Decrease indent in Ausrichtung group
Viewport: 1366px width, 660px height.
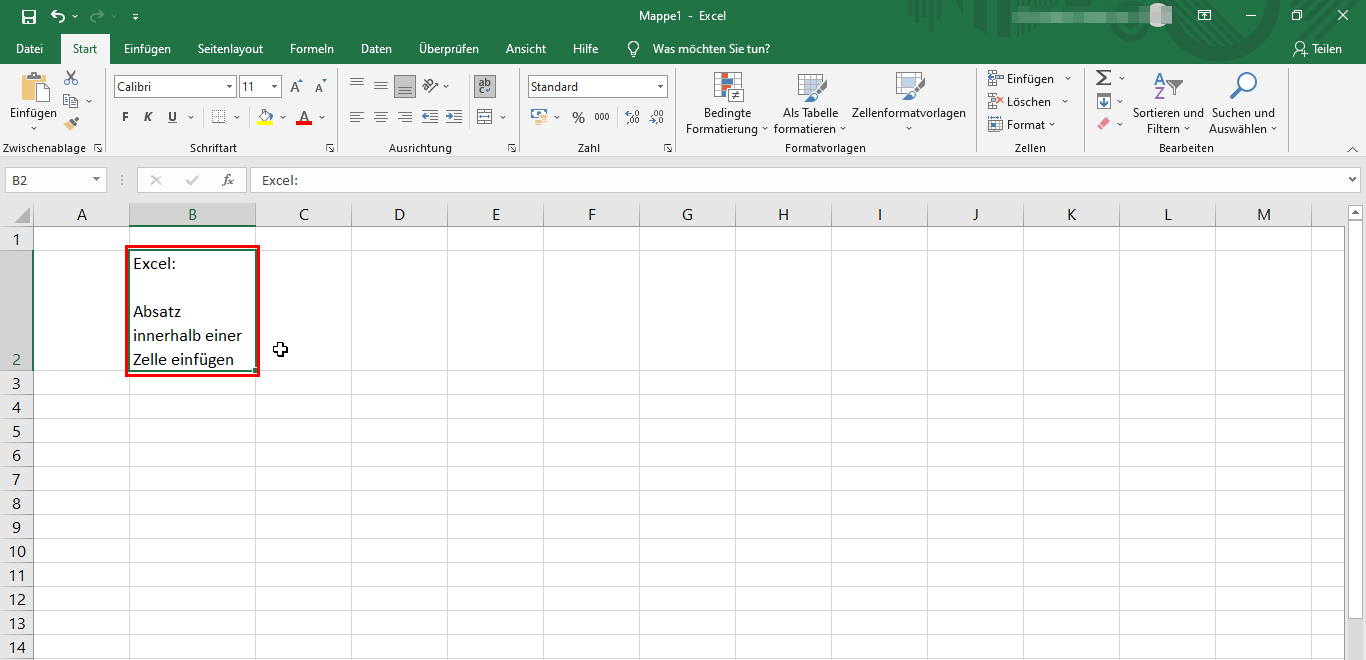430,117
